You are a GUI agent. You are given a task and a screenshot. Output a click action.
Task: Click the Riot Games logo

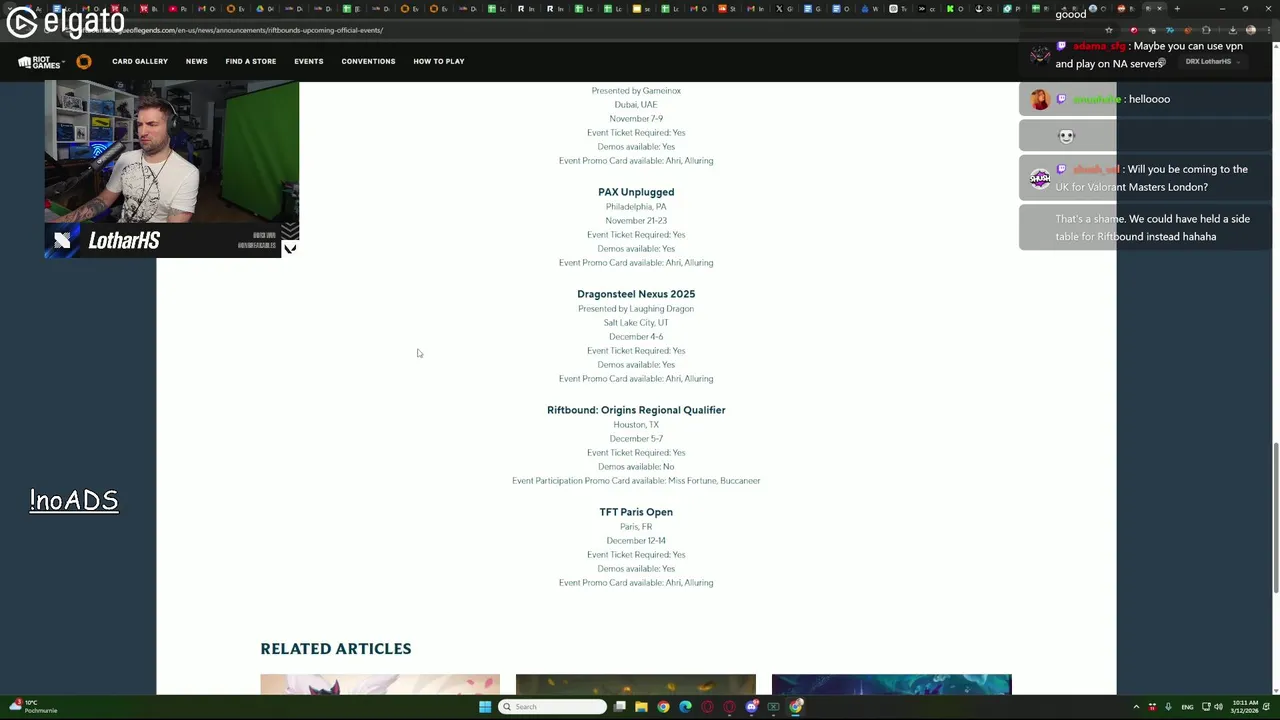click(x=40, y=61)
